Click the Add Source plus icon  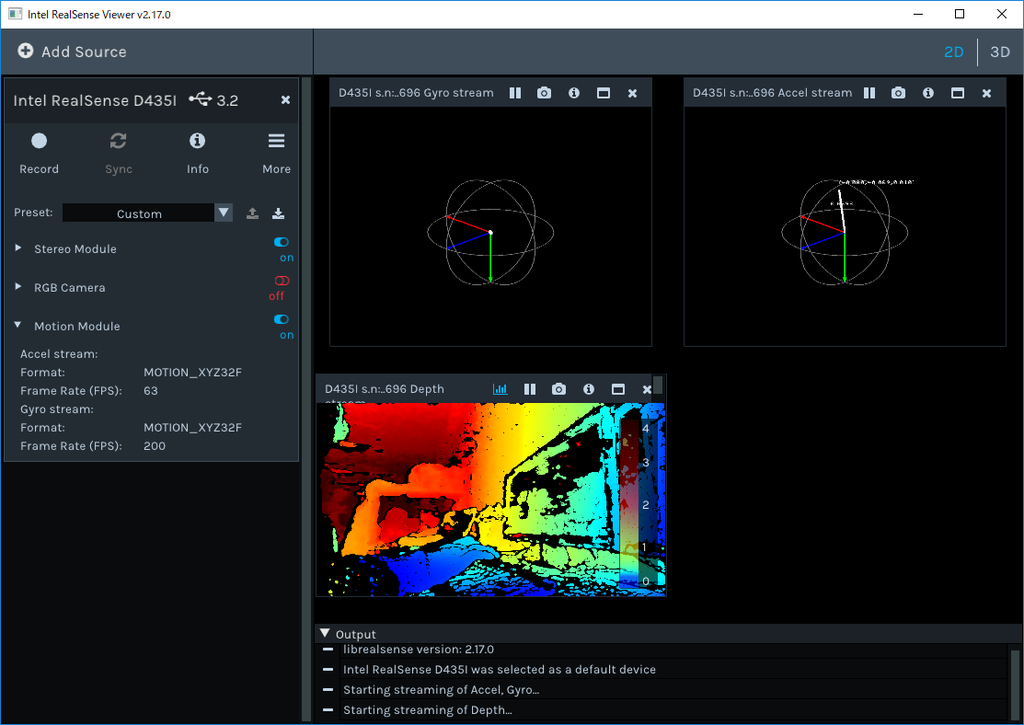[25, 51]
